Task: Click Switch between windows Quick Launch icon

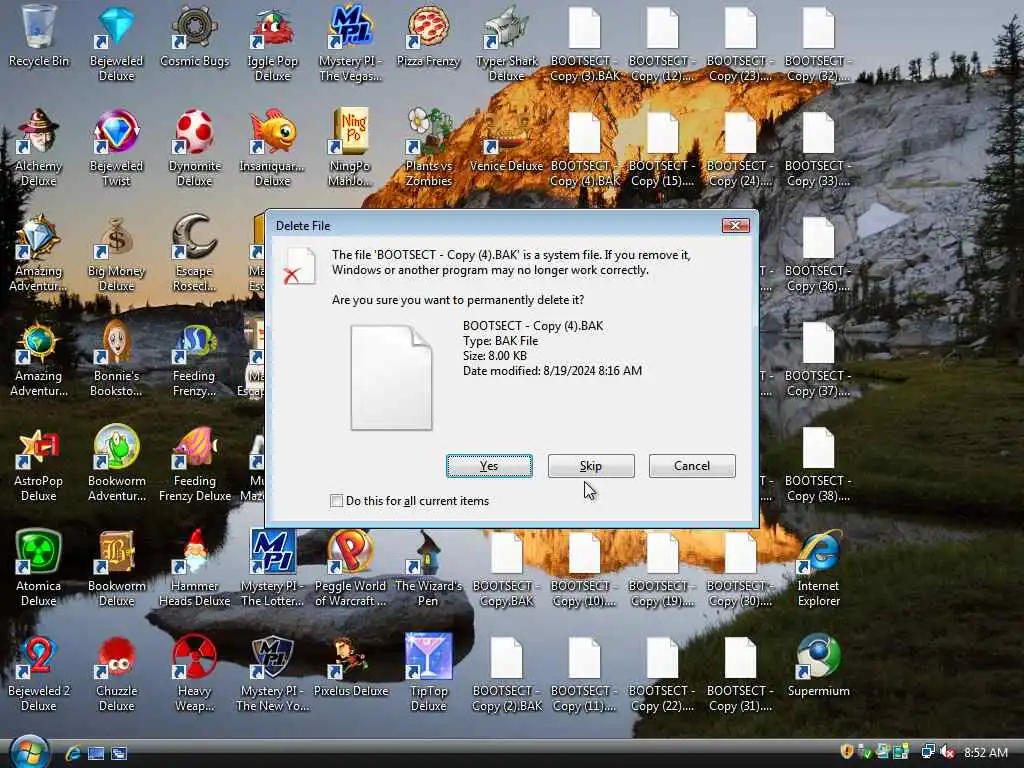Action: [x=119, y=753]
